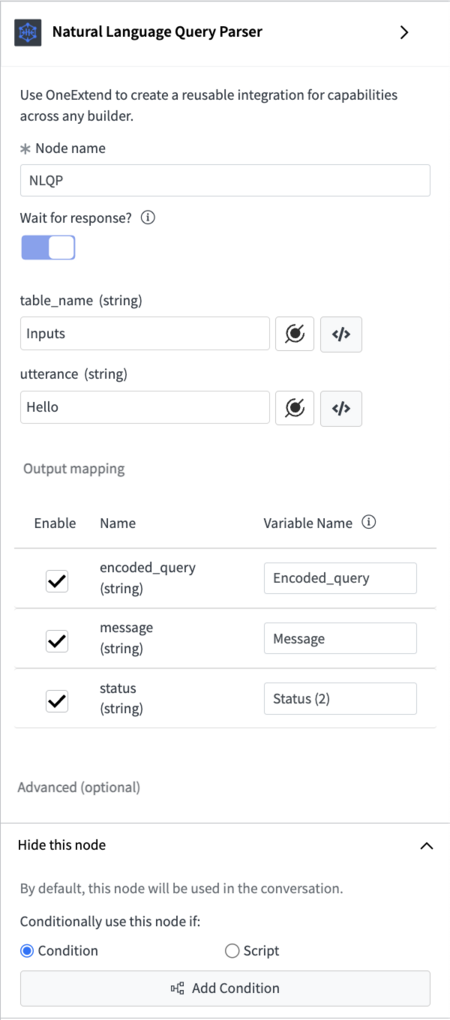Open data pill picker for utterance

pyautogui.click(x=295, y=409)
